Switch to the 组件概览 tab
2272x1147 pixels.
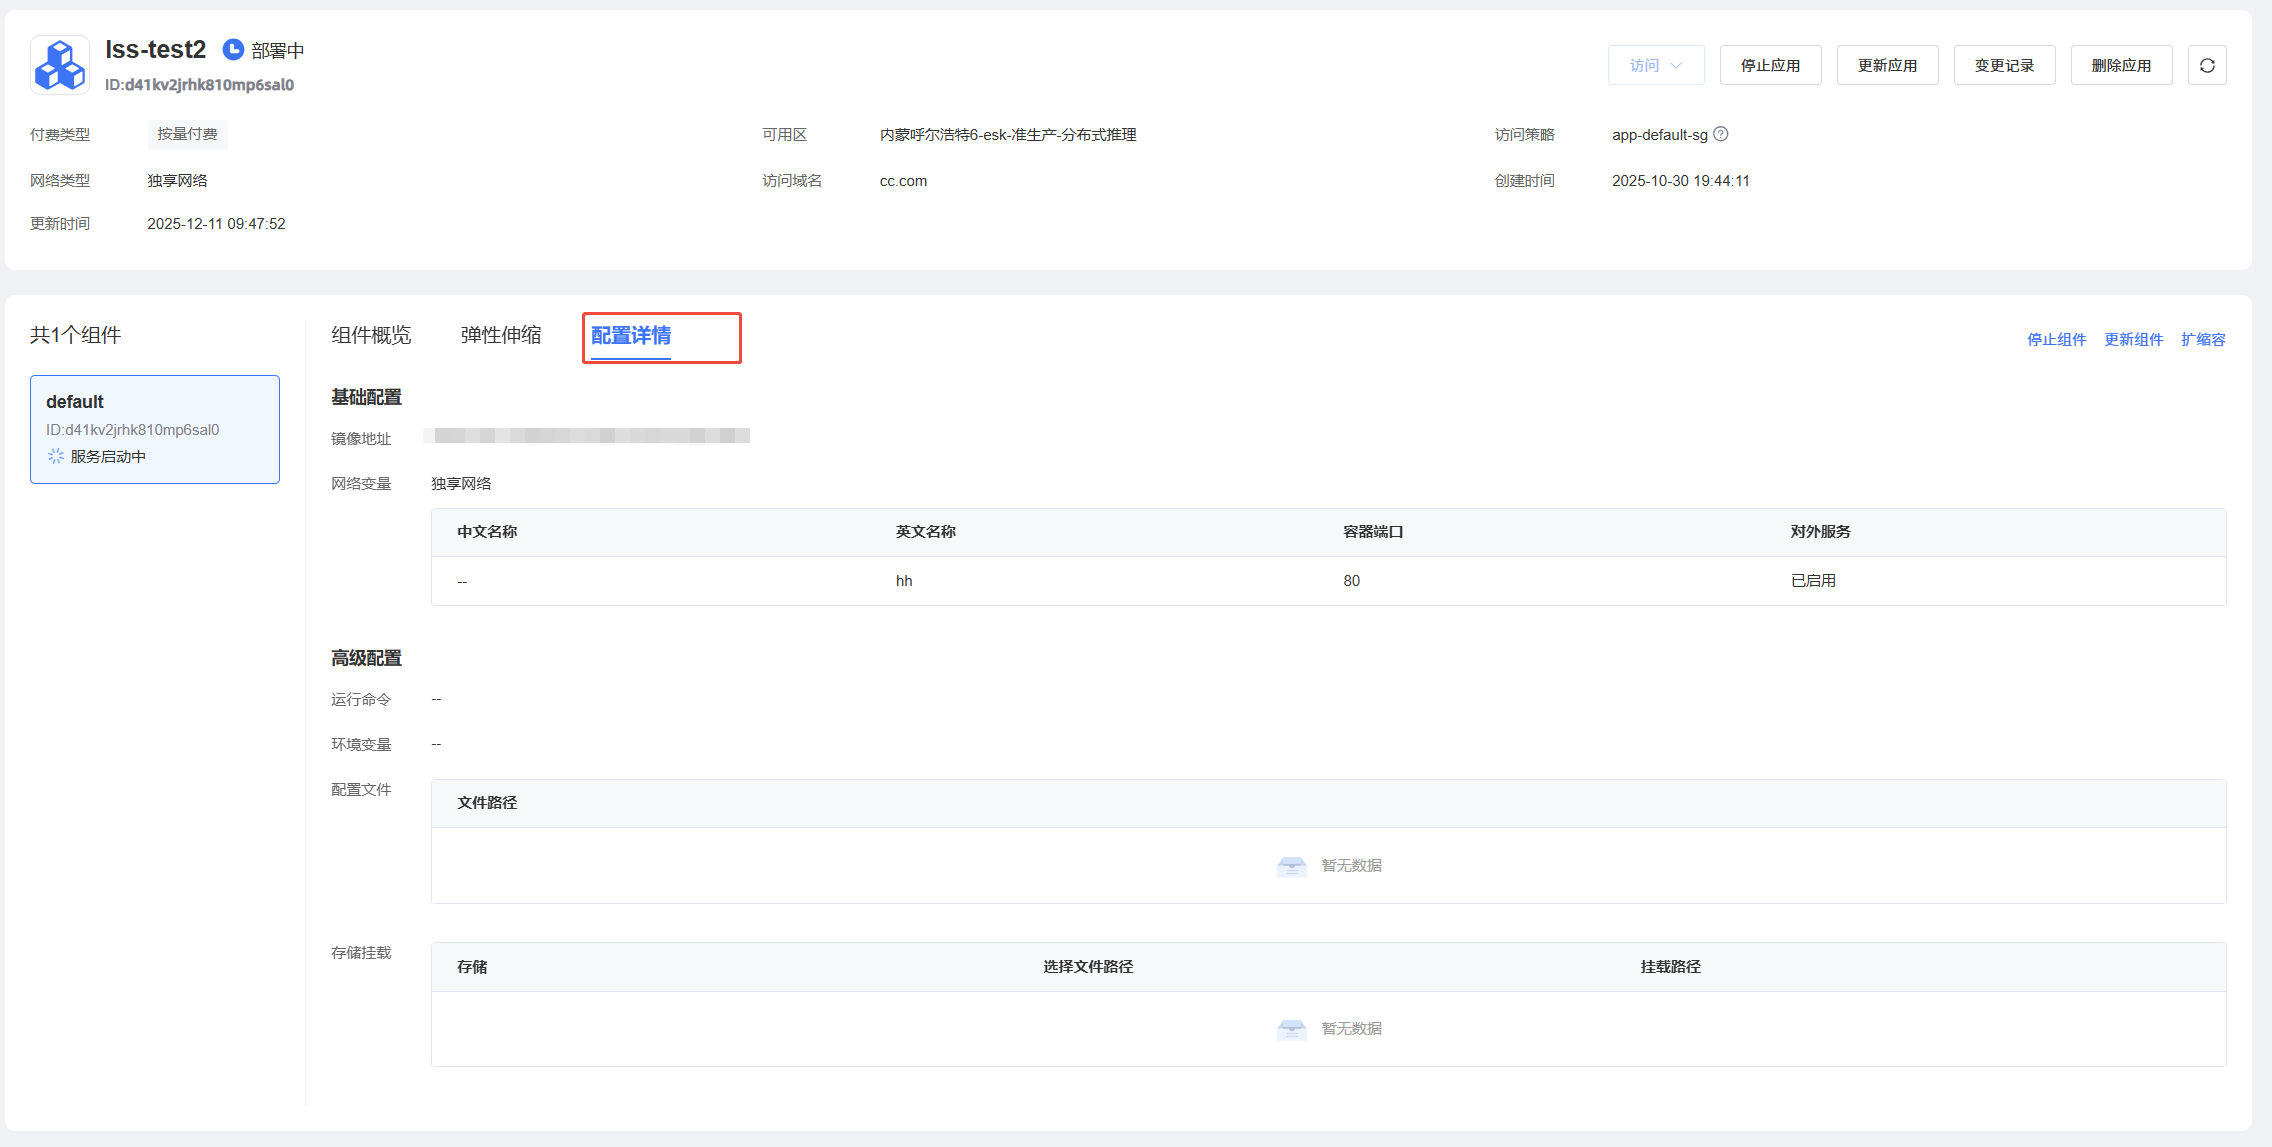tap(371, 335)
